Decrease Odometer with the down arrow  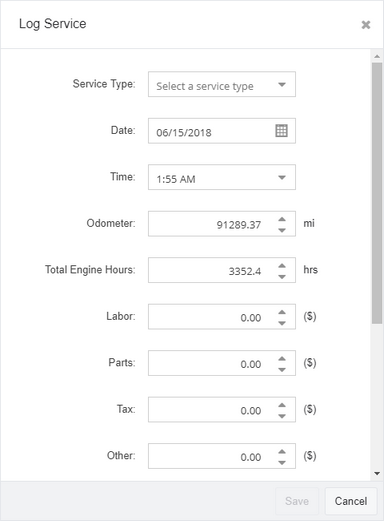[282, 230]
